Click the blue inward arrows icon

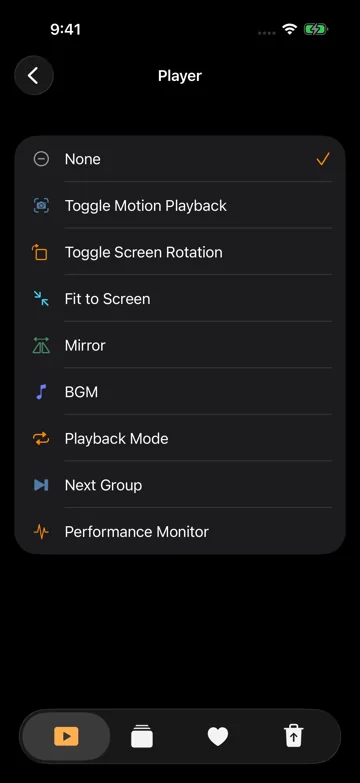pos(41,299)
